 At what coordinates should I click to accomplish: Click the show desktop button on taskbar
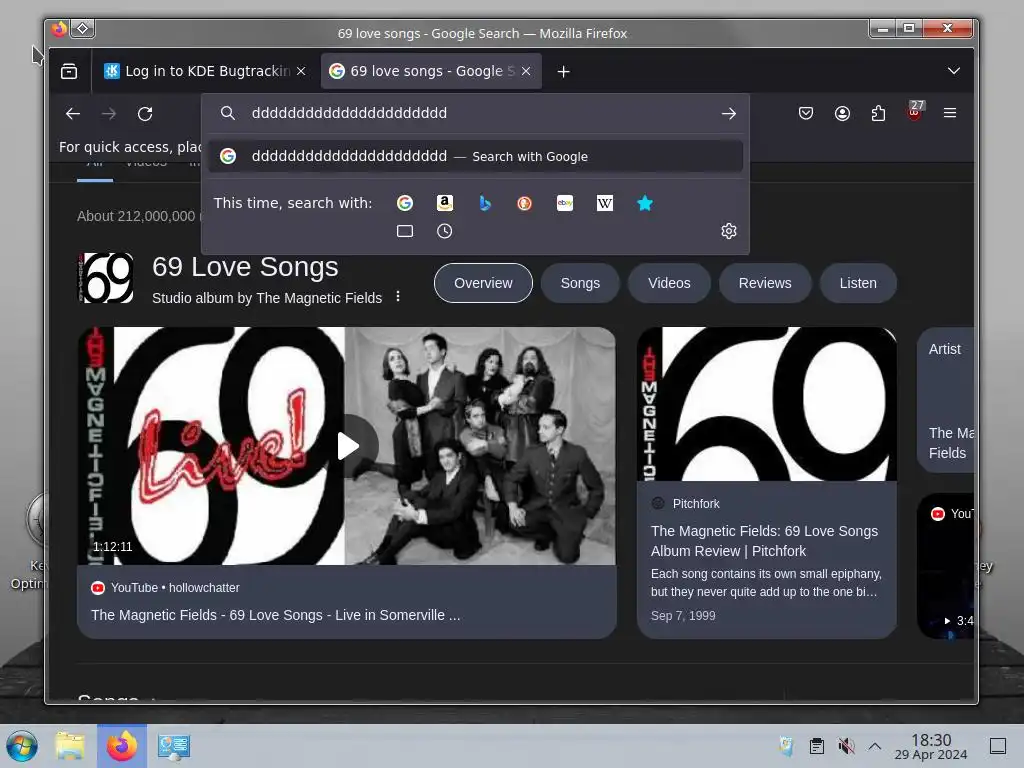click(x=998, y=746)
